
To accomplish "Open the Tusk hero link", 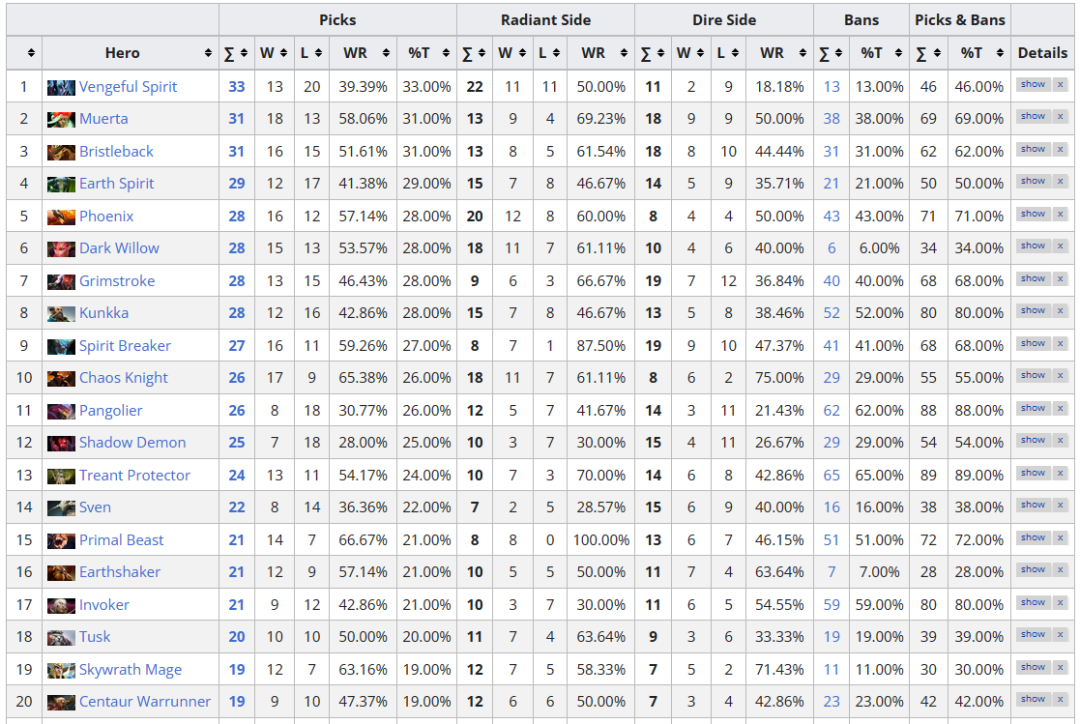I will (x=94, y=637).
